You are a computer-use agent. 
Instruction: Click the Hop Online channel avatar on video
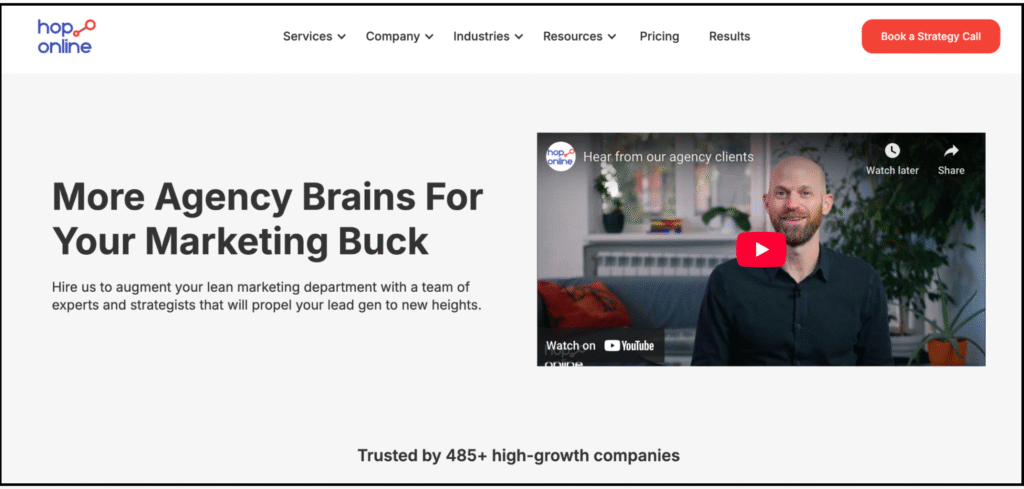pos(560,157)
